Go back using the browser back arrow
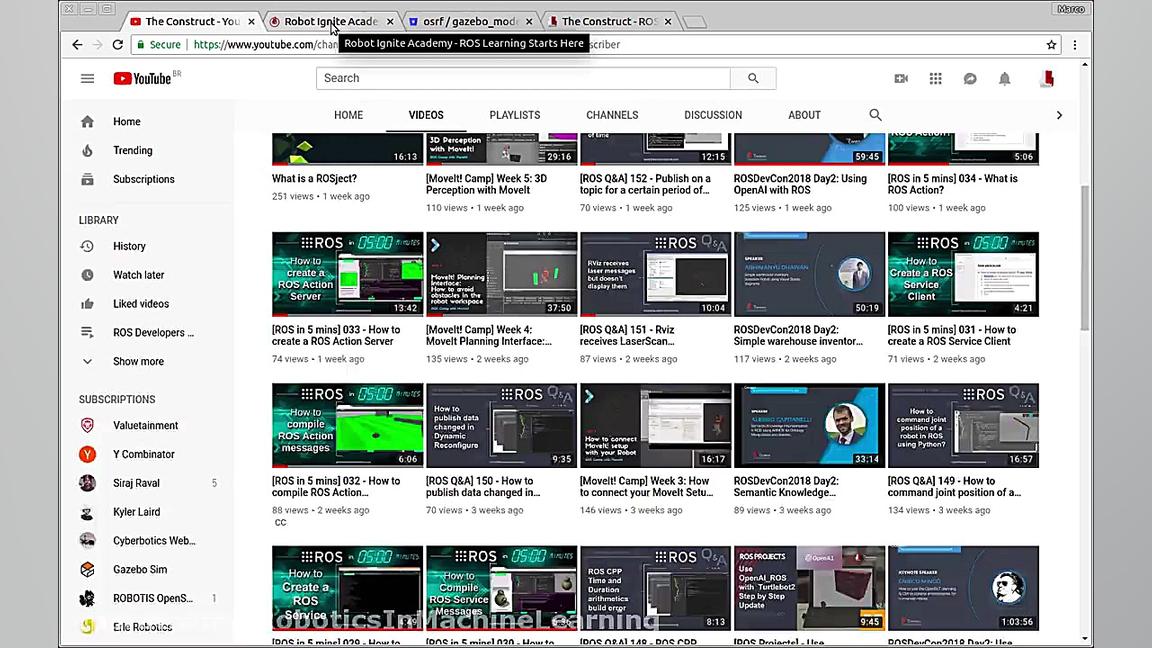This screenshot has height=648, width=1152. (77, 45)
